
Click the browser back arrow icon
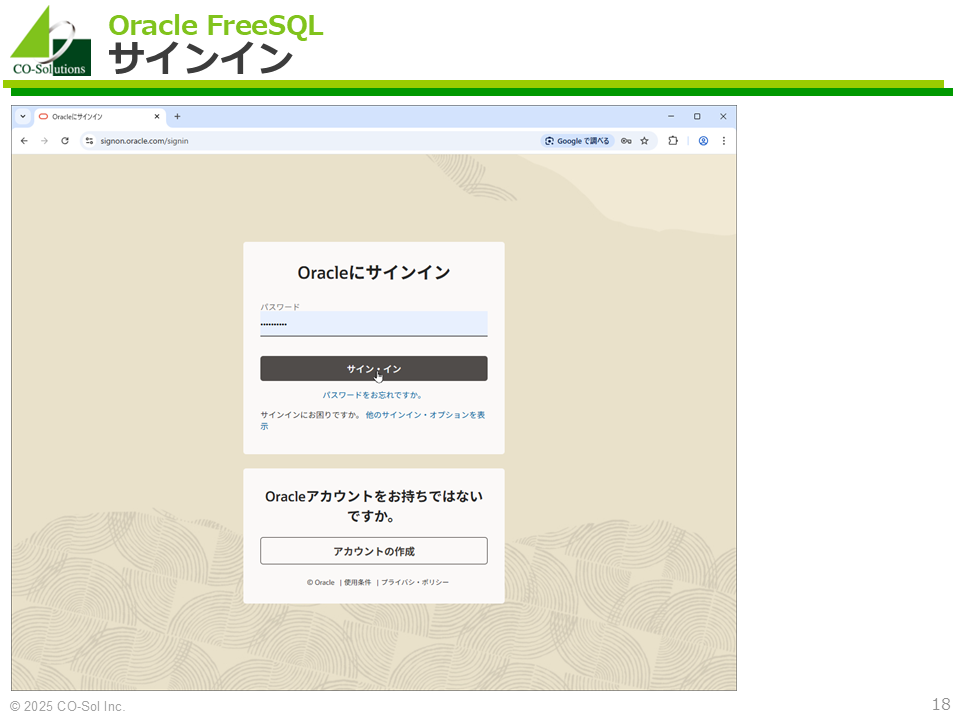pos(24,141)
